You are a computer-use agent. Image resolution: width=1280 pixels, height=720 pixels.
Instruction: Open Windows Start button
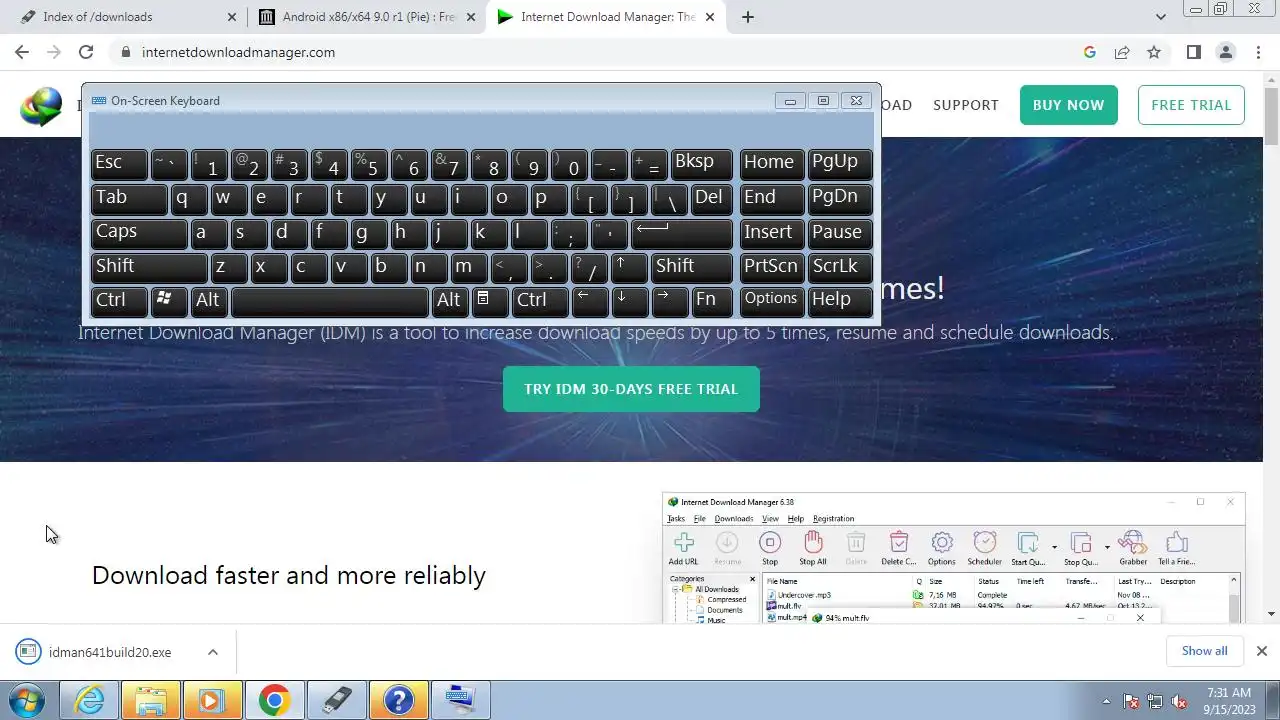point(26,701)
